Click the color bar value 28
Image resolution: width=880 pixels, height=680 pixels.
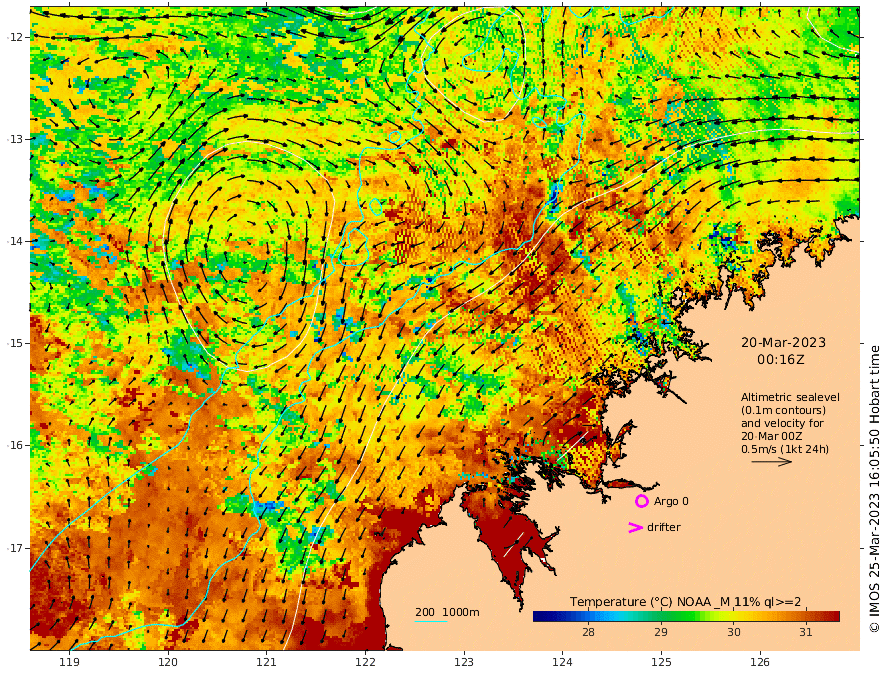click(588, 632)
